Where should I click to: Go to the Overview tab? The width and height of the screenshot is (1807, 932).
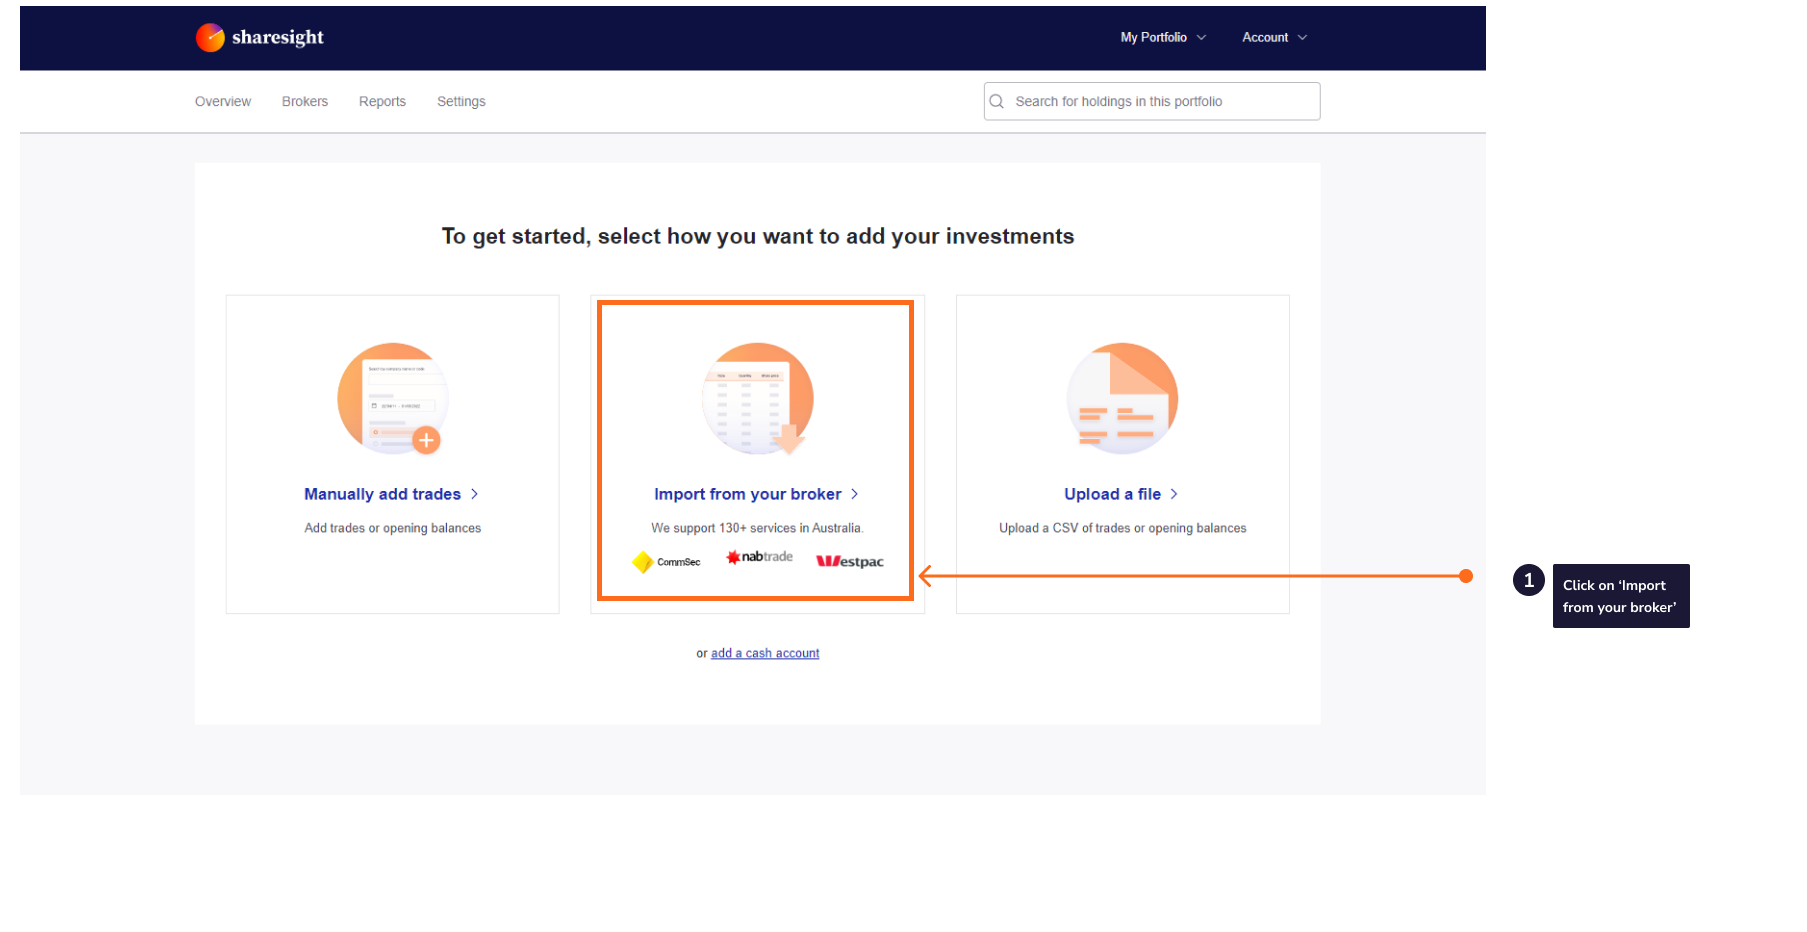tap(223, 101)
